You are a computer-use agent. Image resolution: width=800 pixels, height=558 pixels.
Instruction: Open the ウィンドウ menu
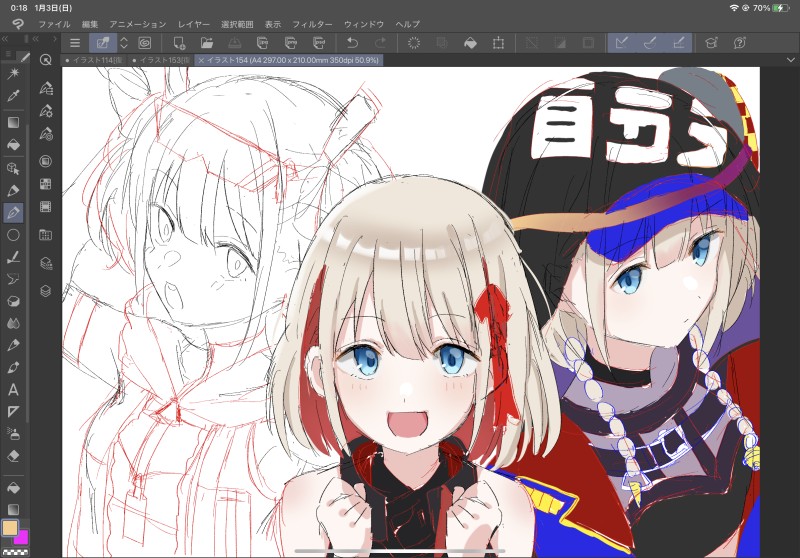point(363,24)
